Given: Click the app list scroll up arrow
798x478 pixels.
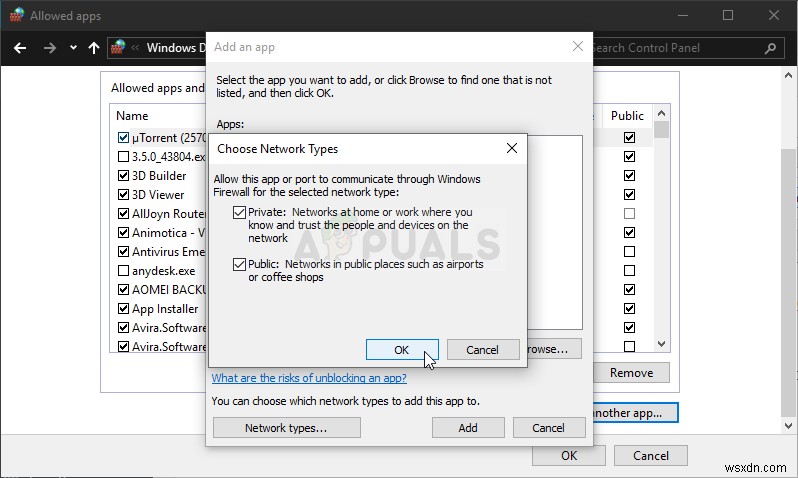Looking at the screenshot, I should tap(662, 113).
